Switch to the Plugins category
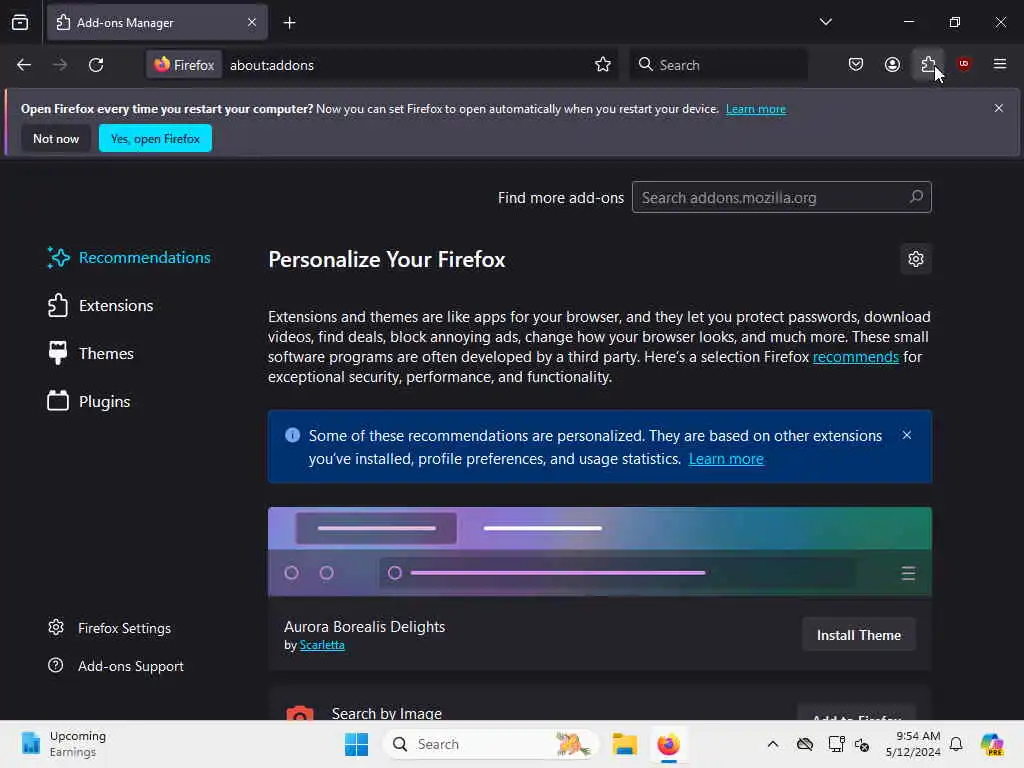 (x=88, y=402)
